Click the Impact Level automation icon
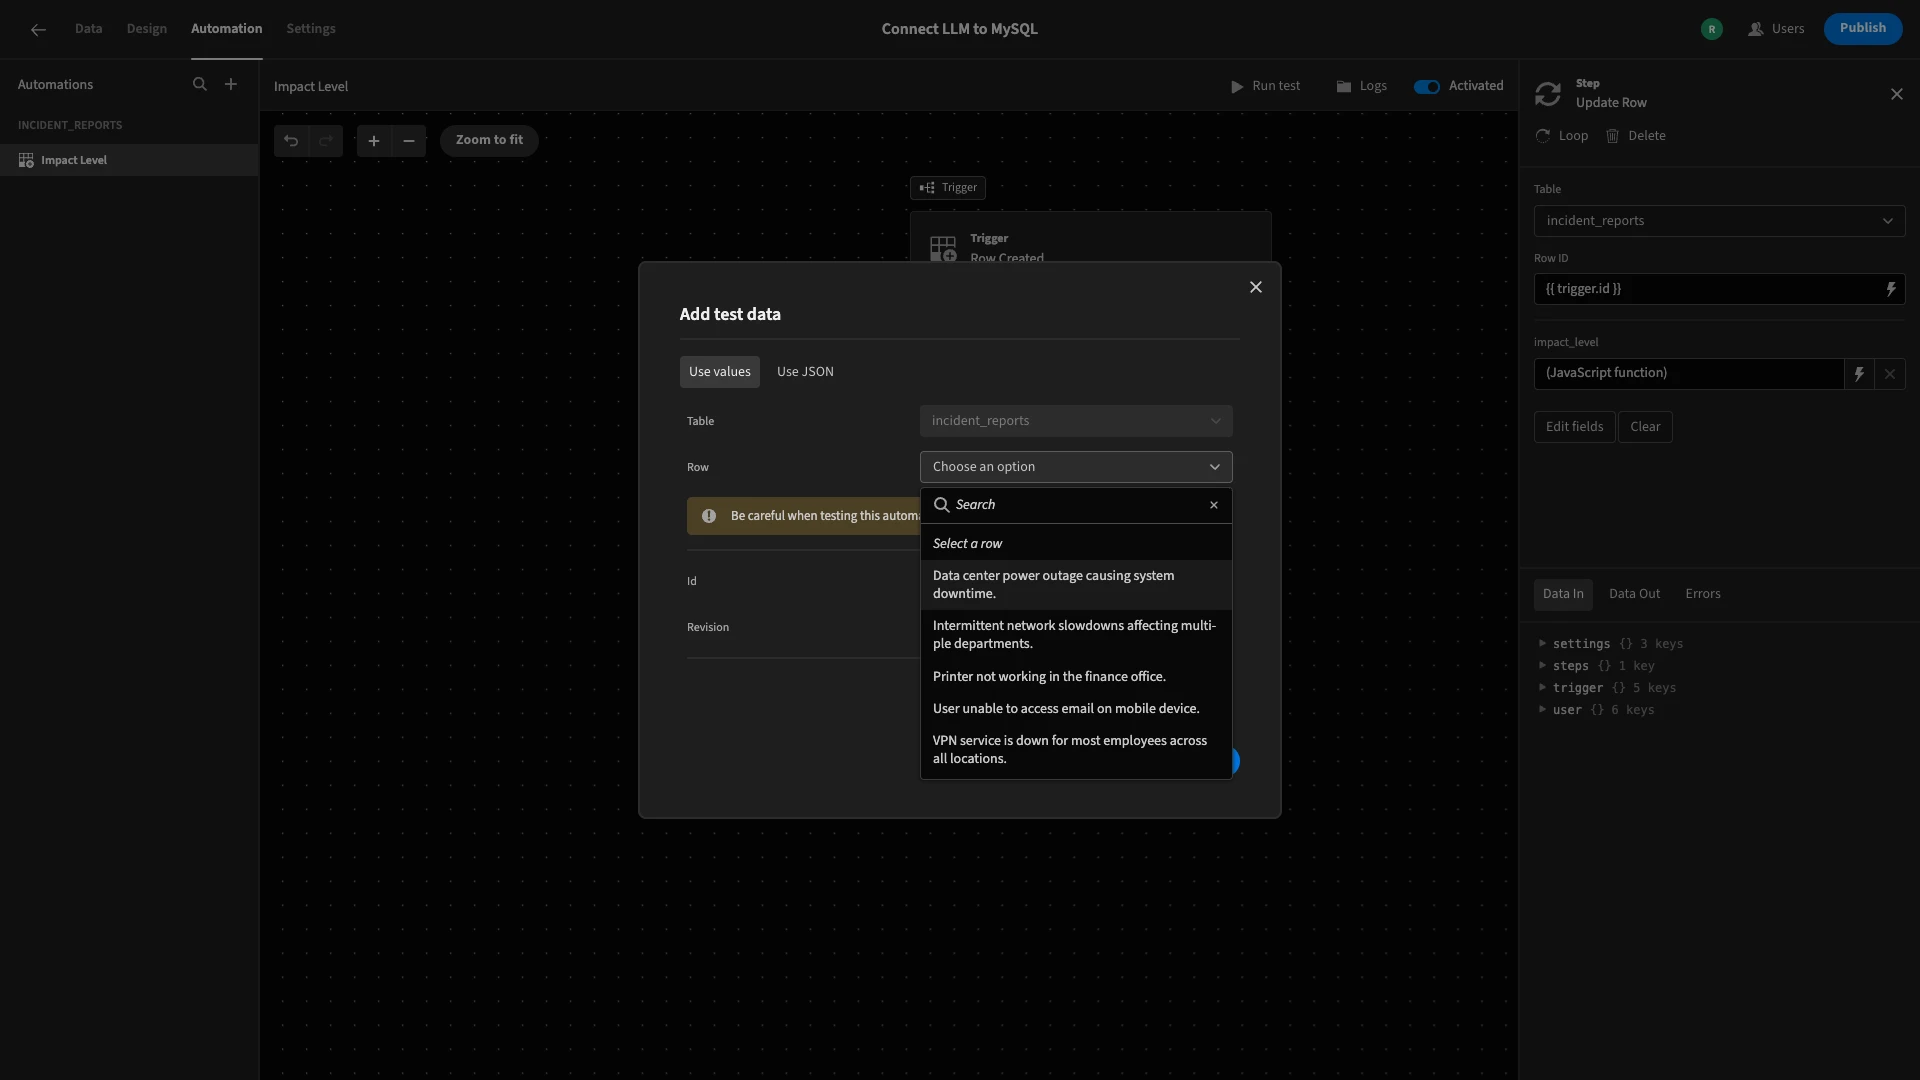 point(26,160)
